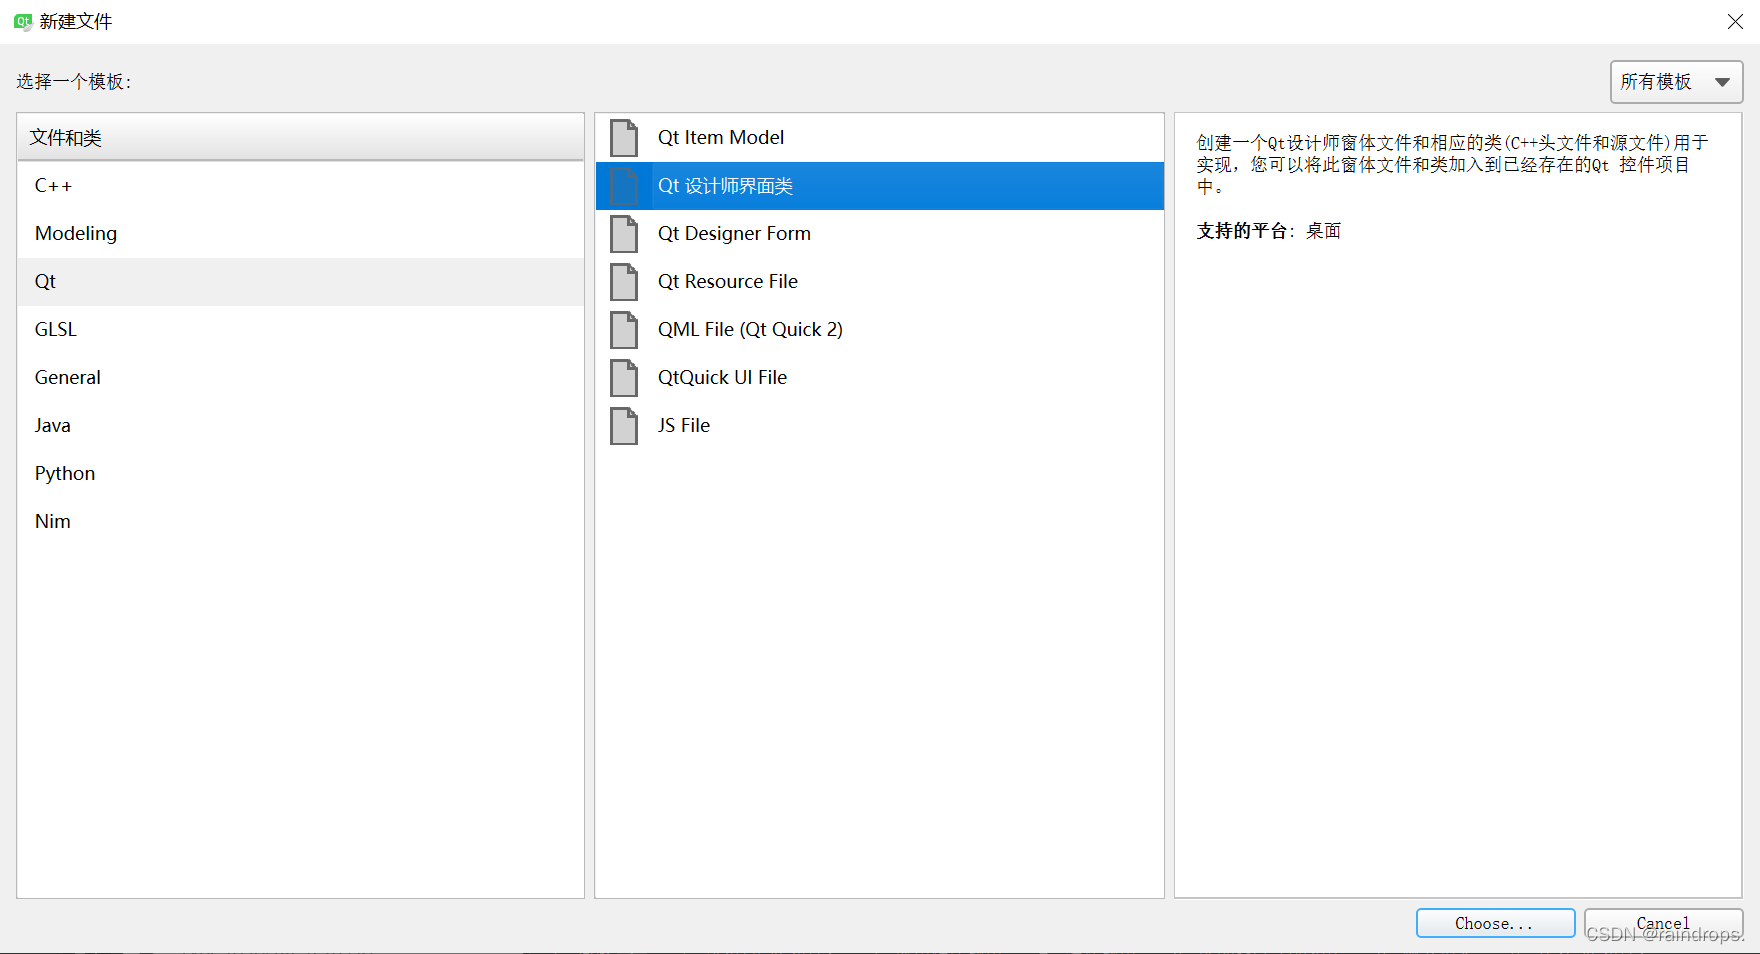Select the QtQuick UI File template
Screen dimensions: 1760x954
click(880, 378)
